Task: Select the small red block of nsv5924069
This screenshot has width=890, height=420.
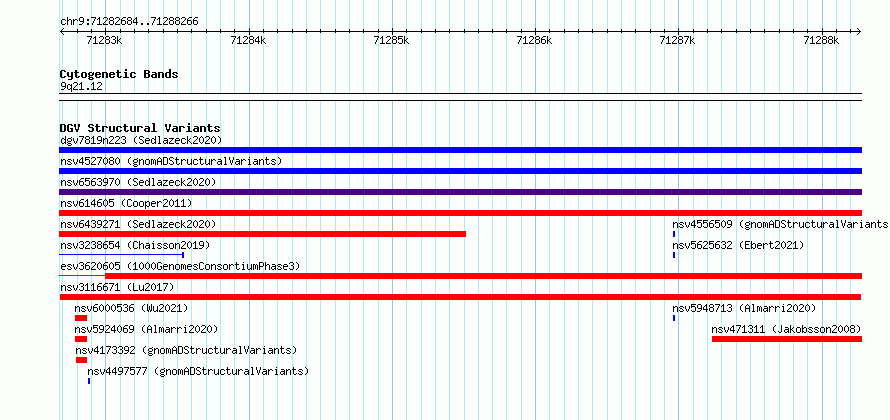Action: pyautogui.click(x=81, y=339)
